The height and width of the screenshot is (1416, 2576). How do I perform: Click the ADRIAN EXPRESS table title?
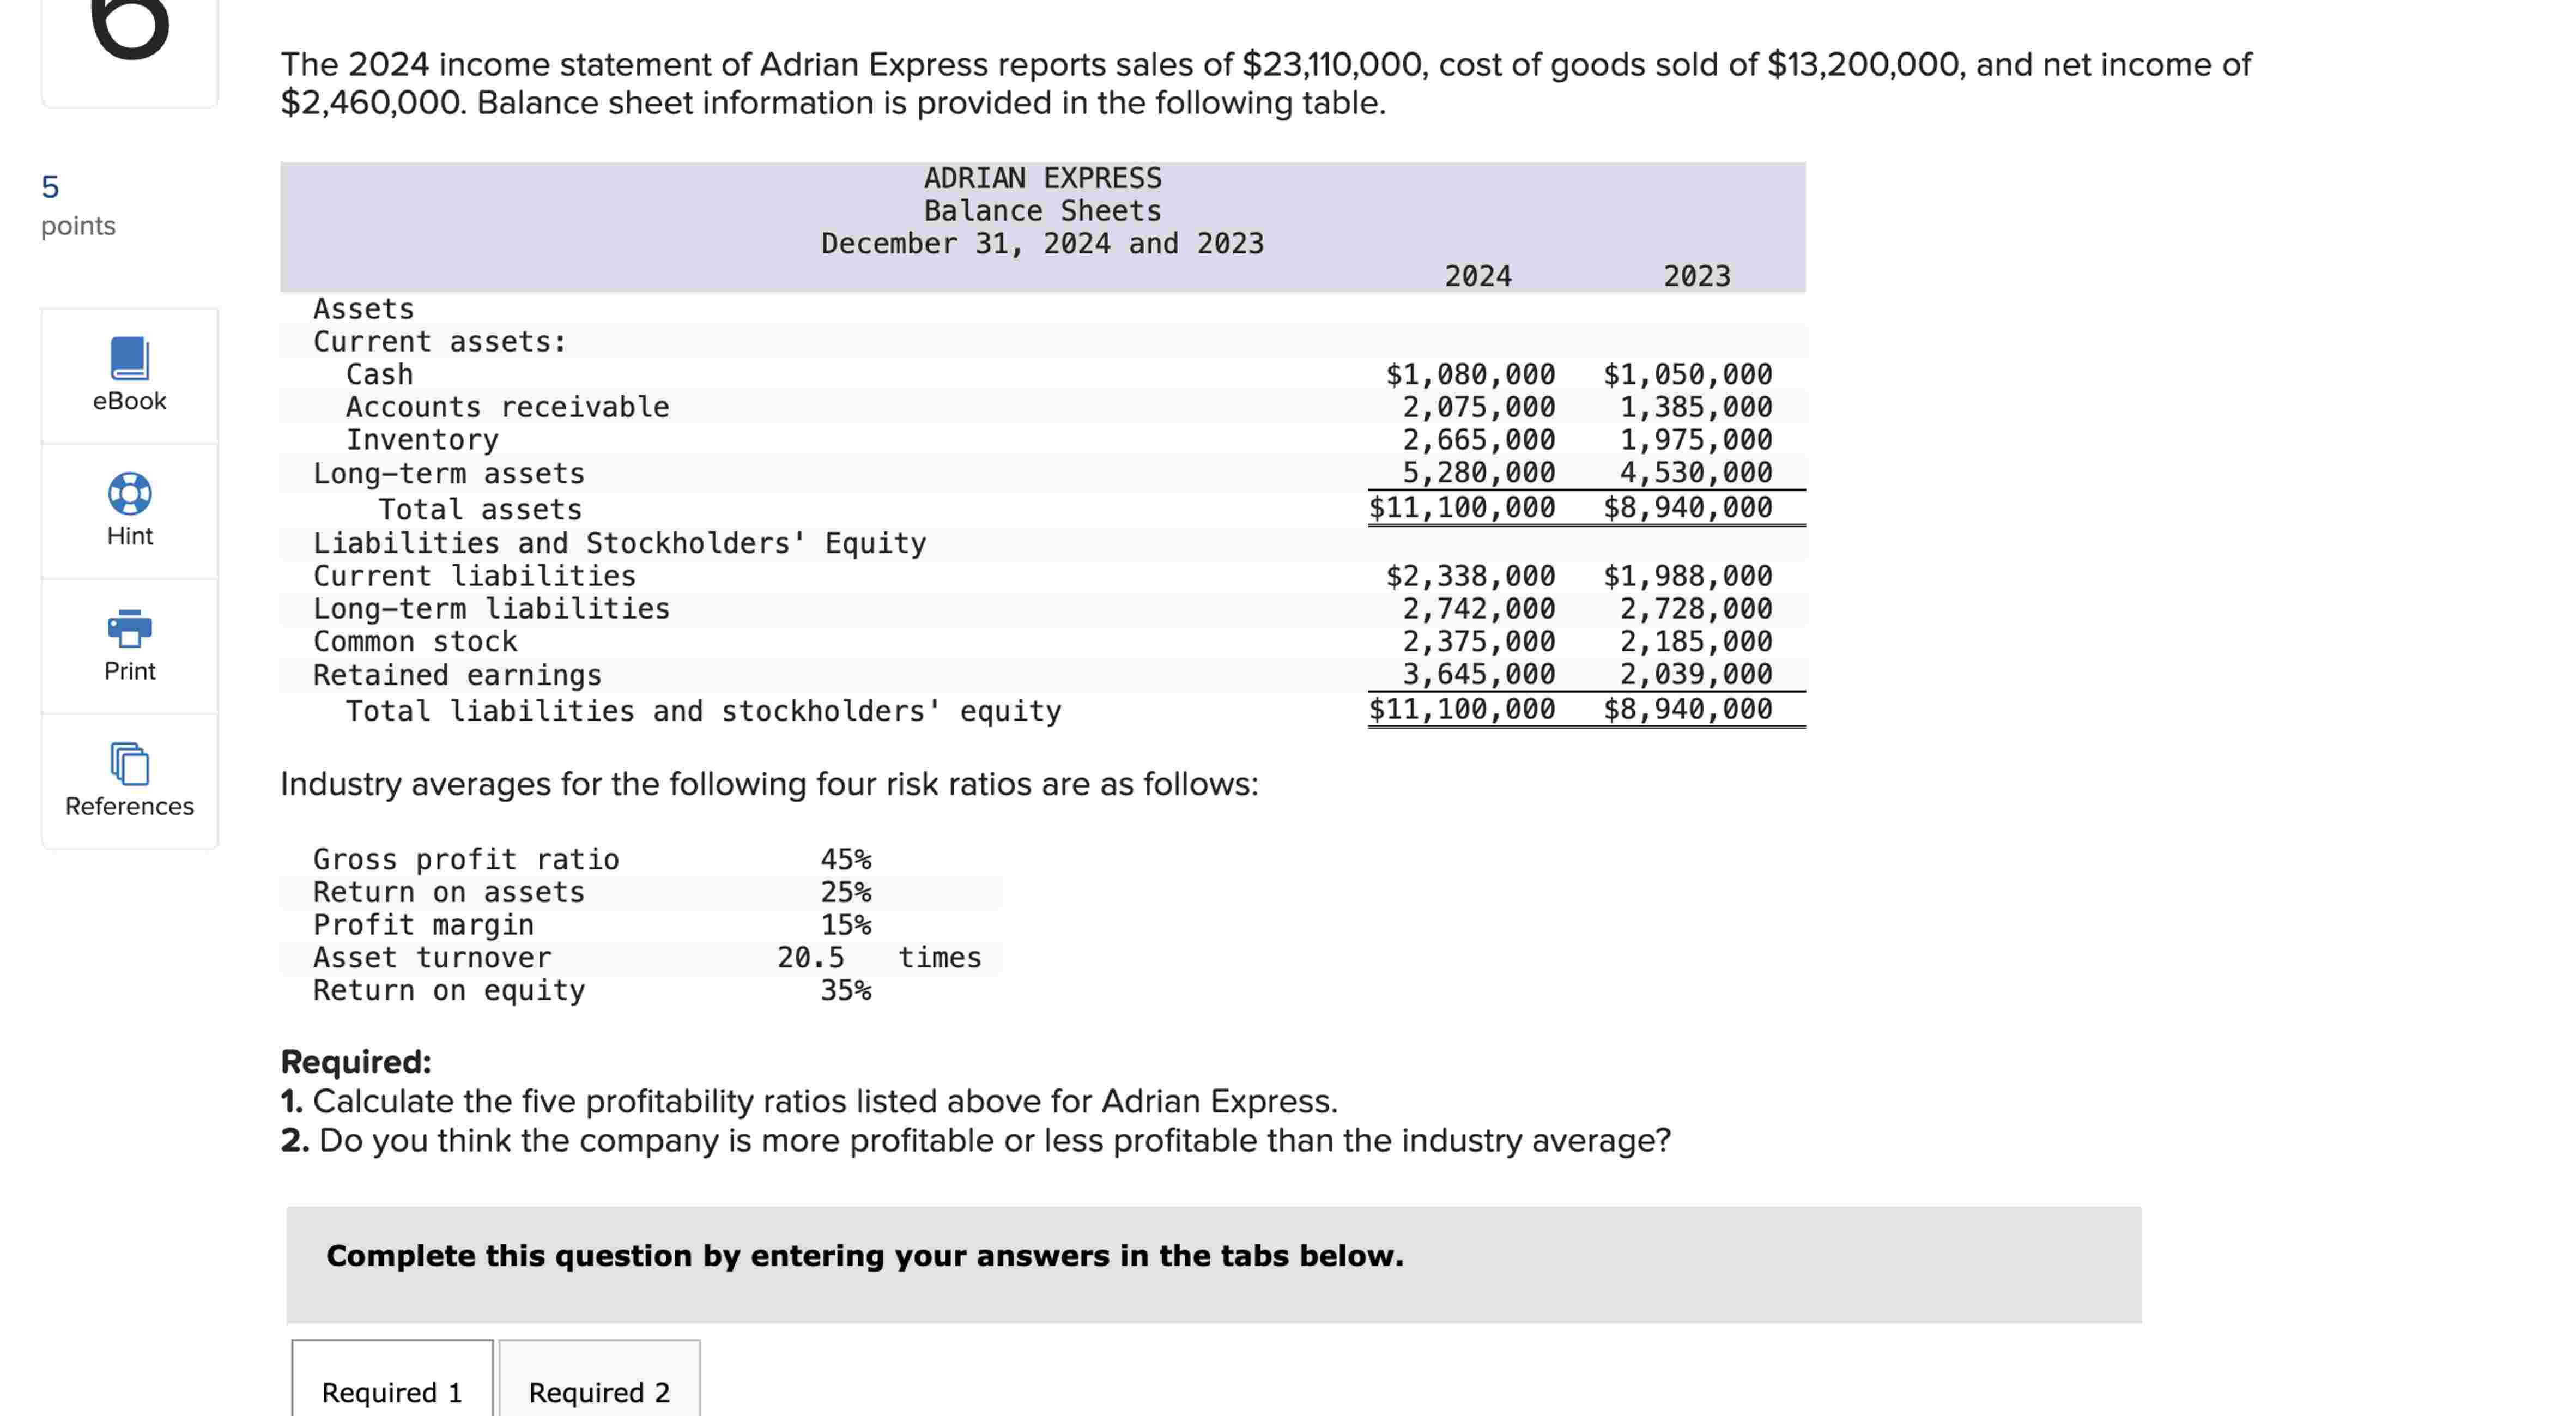1042,178
